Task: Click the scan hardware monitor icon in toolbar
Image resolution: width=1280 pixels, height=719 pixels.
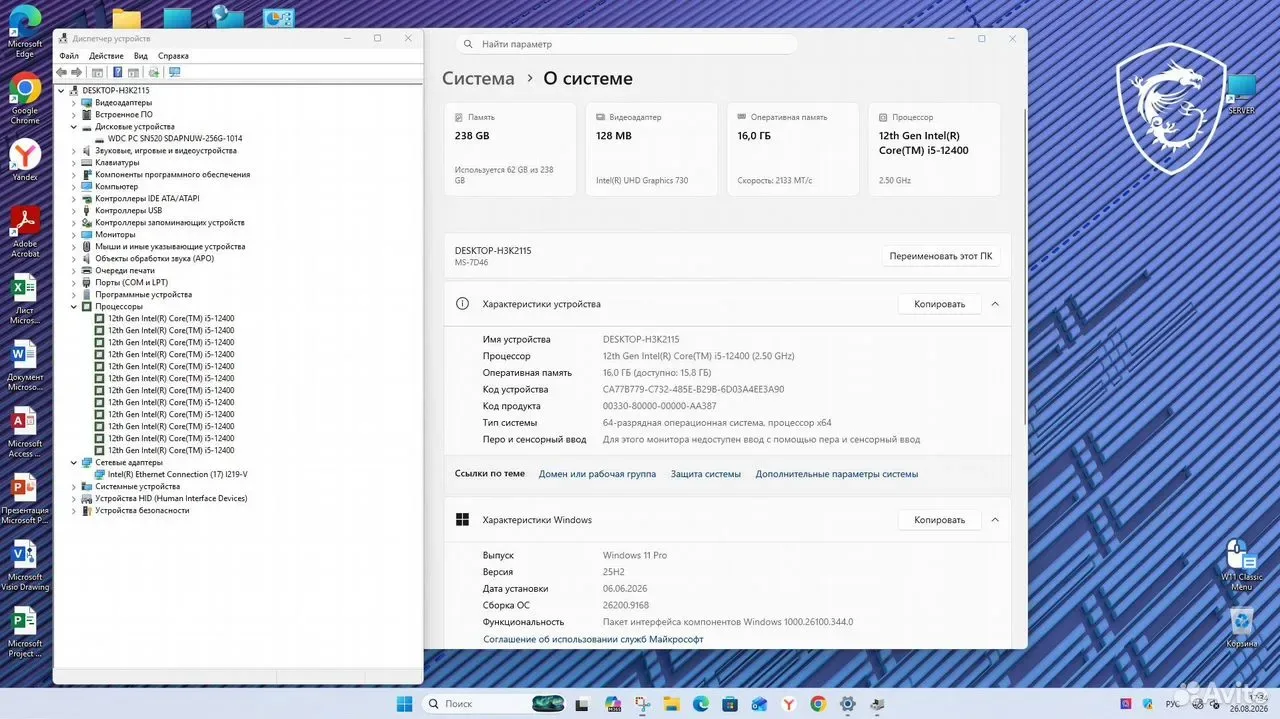Action: point(175,72)
